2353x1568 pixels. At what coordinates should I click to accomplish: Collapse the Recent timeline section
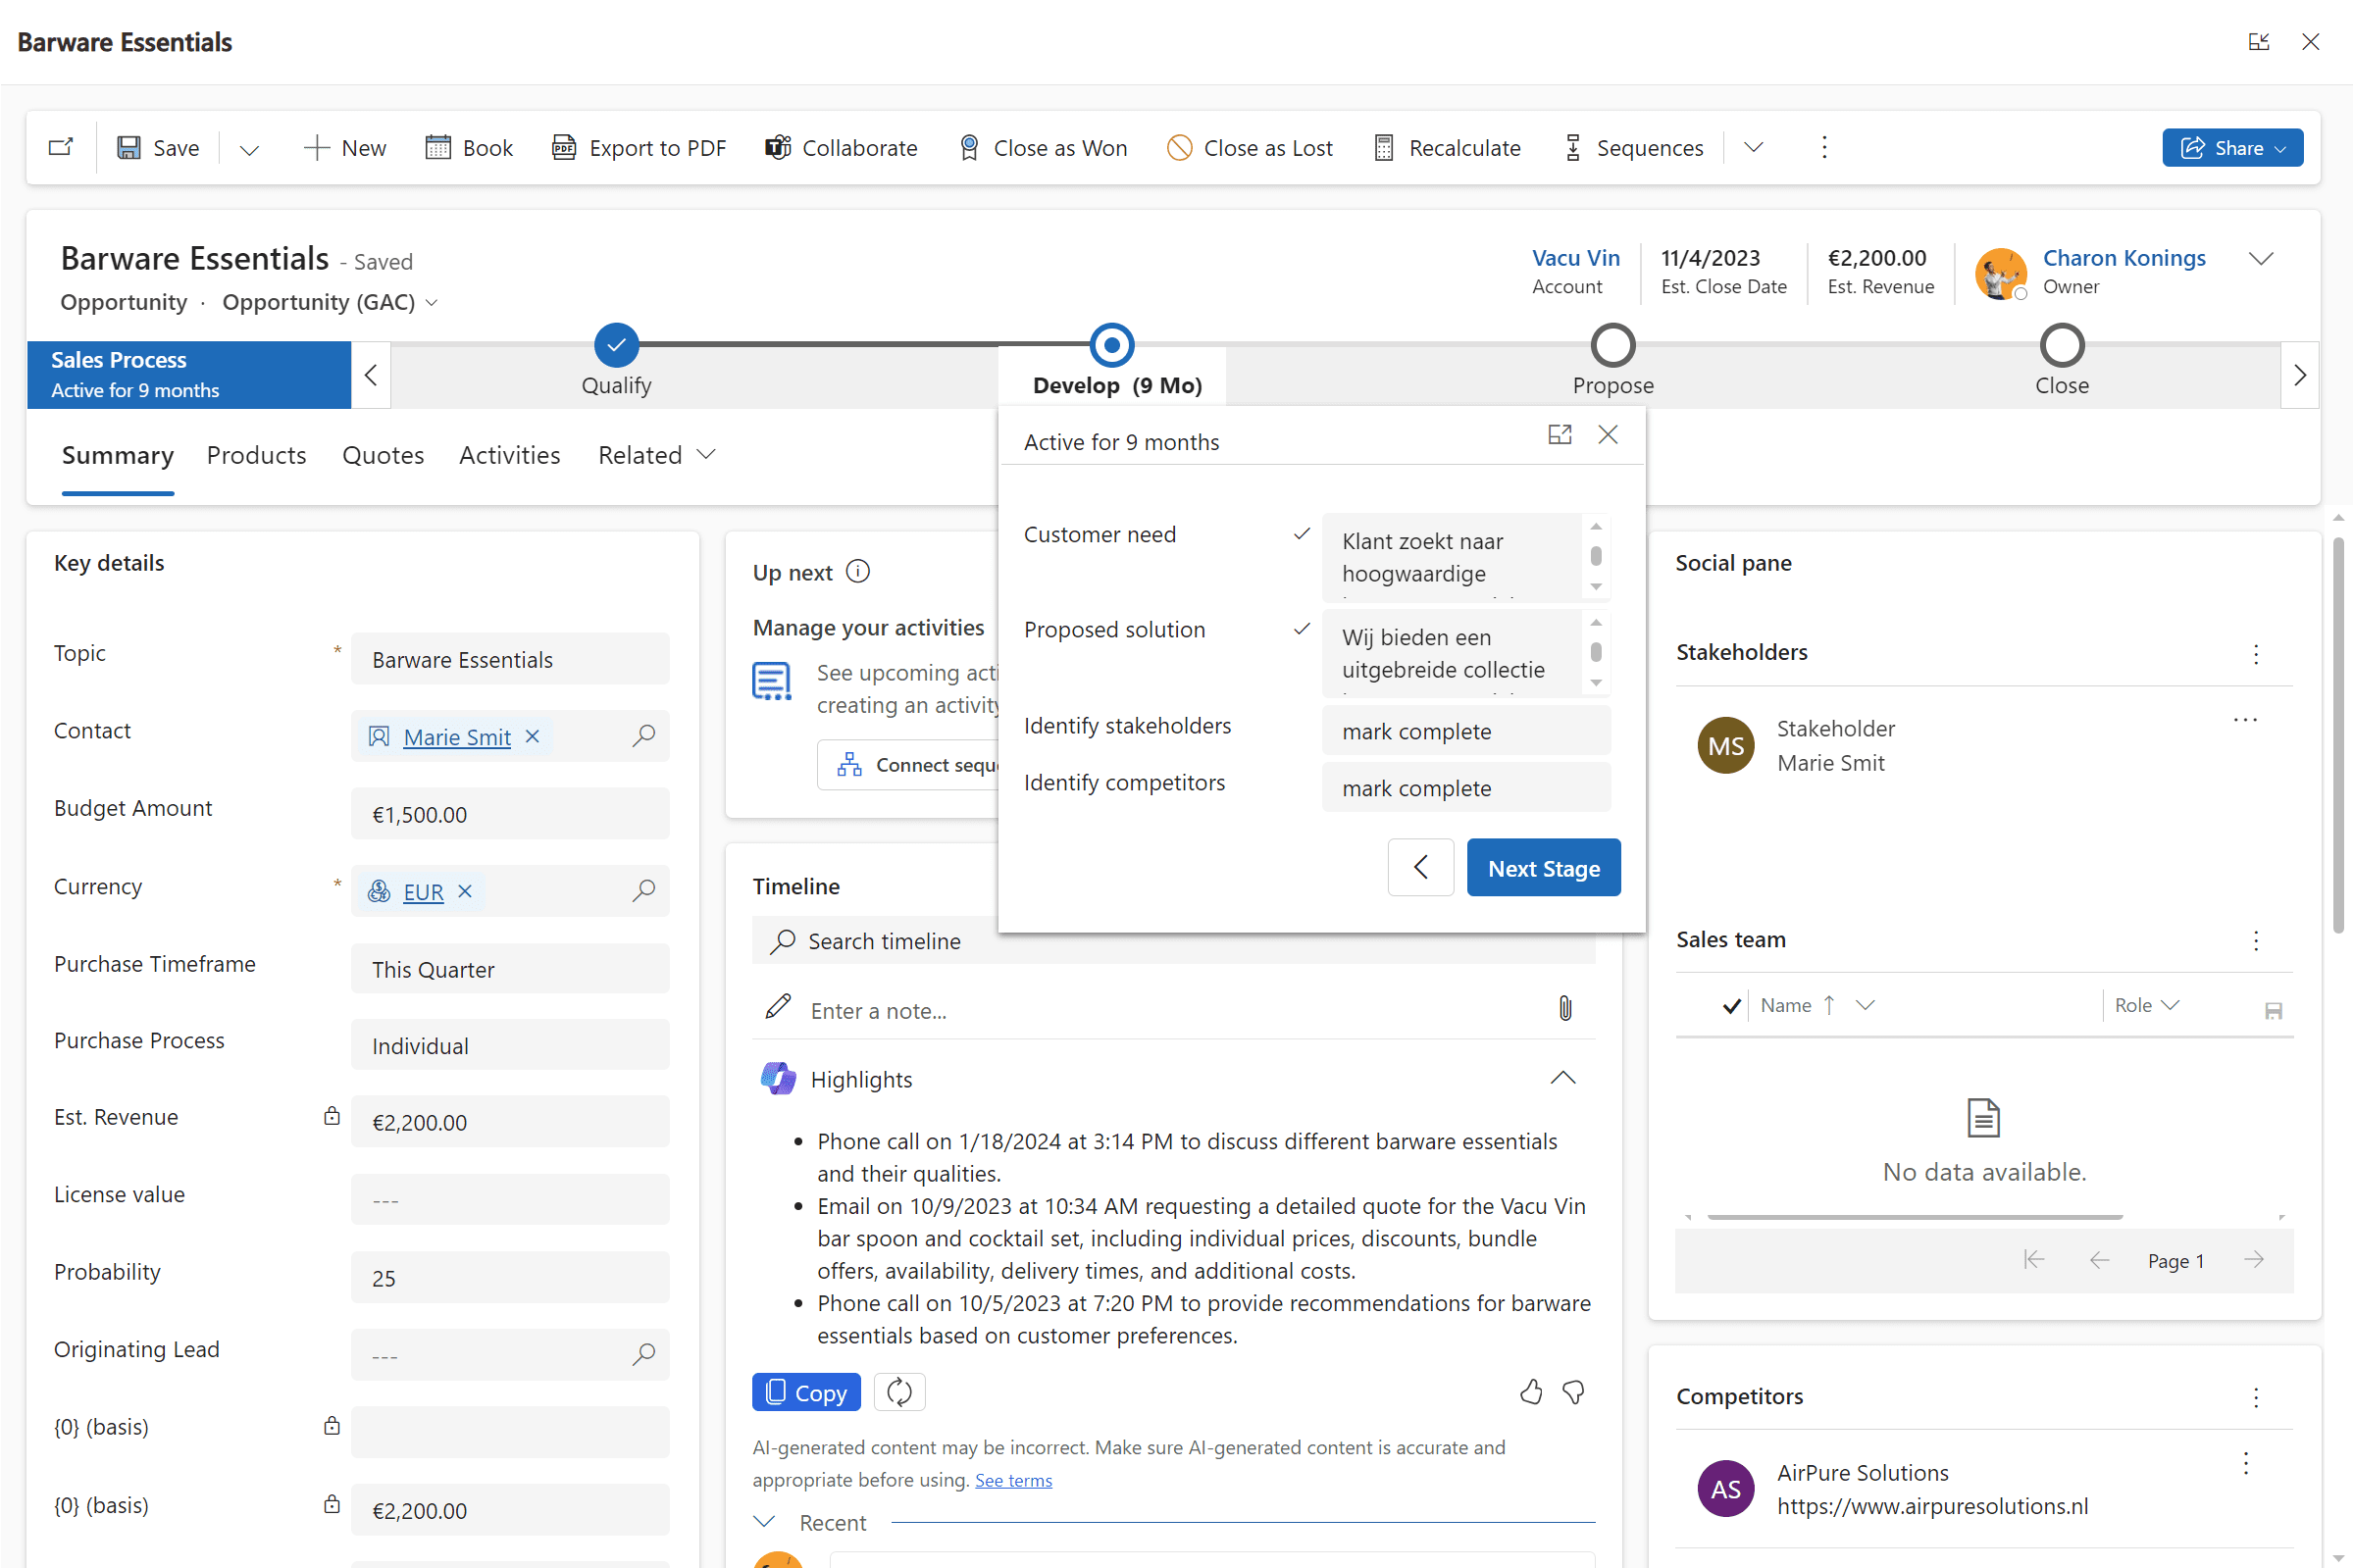coord(764,1522)
